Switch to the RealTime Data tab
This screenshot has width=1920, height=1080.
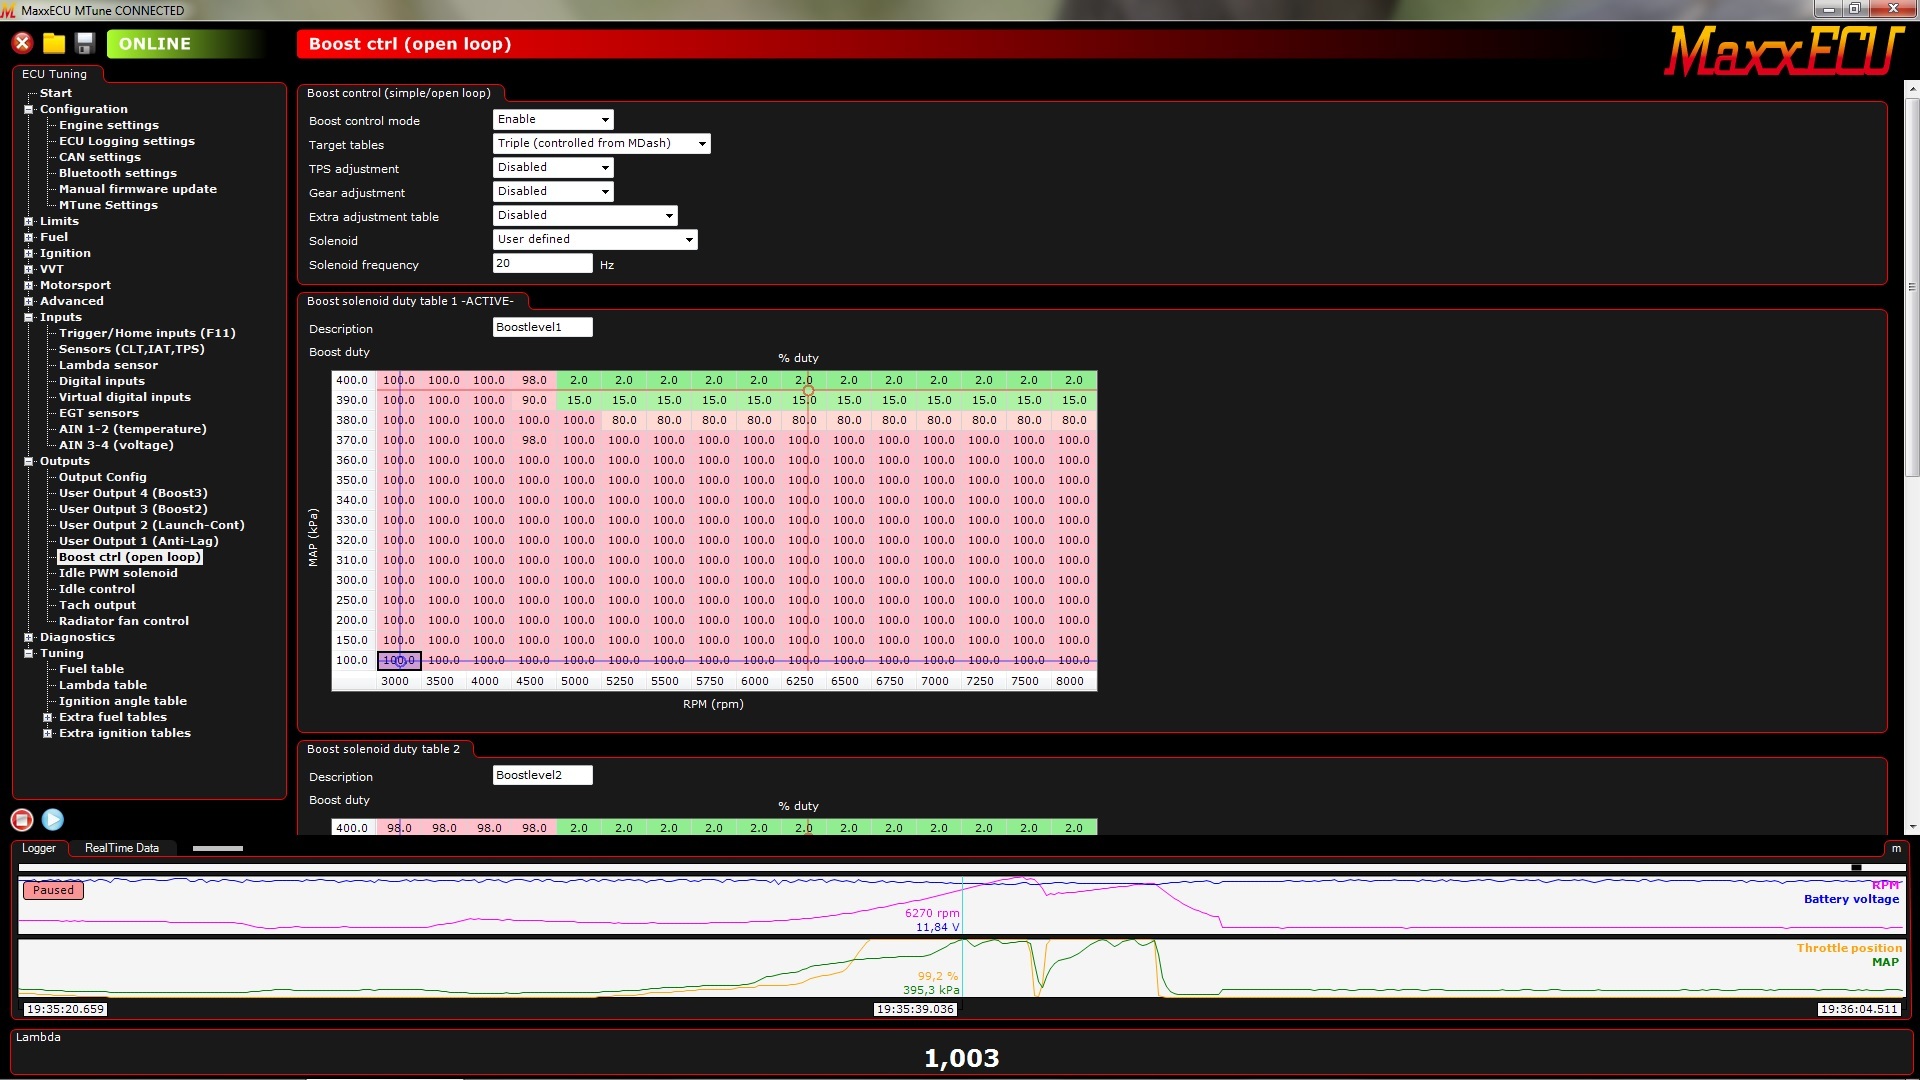pos(121,848)
